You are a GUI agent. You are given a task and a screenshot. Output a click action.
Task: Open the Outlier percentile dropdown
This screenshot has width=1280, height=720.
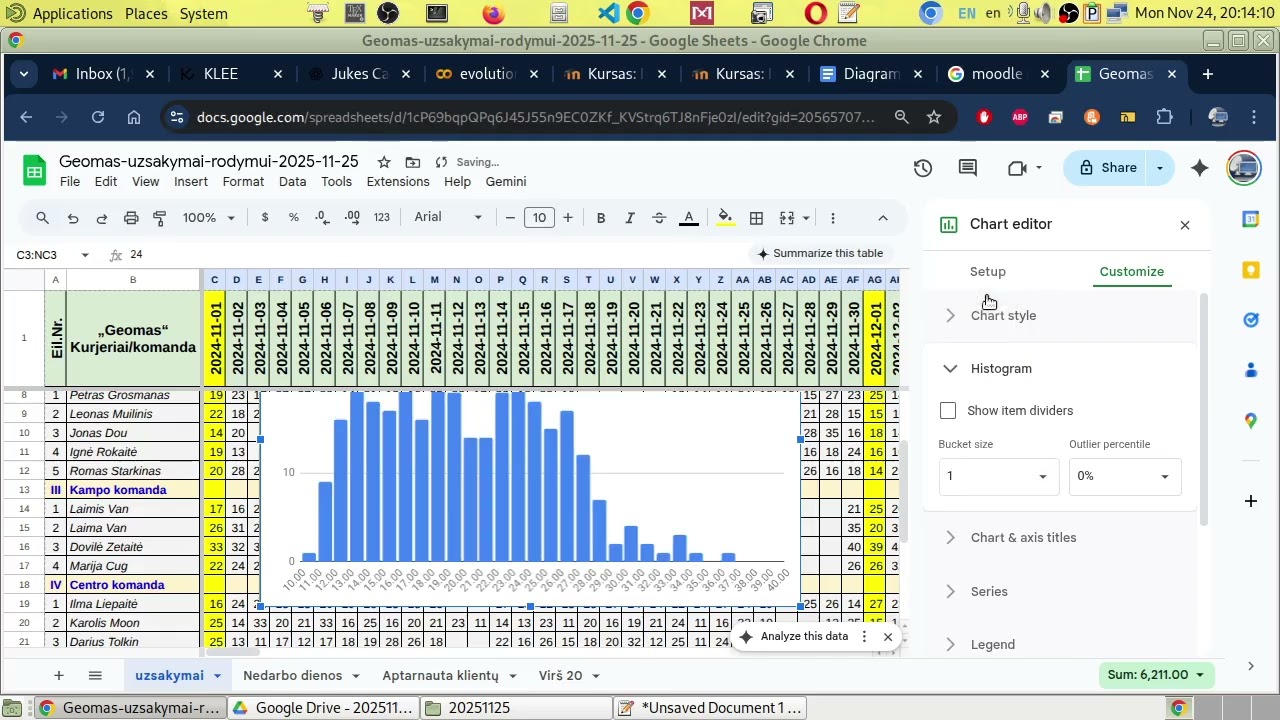(1125, 477)
